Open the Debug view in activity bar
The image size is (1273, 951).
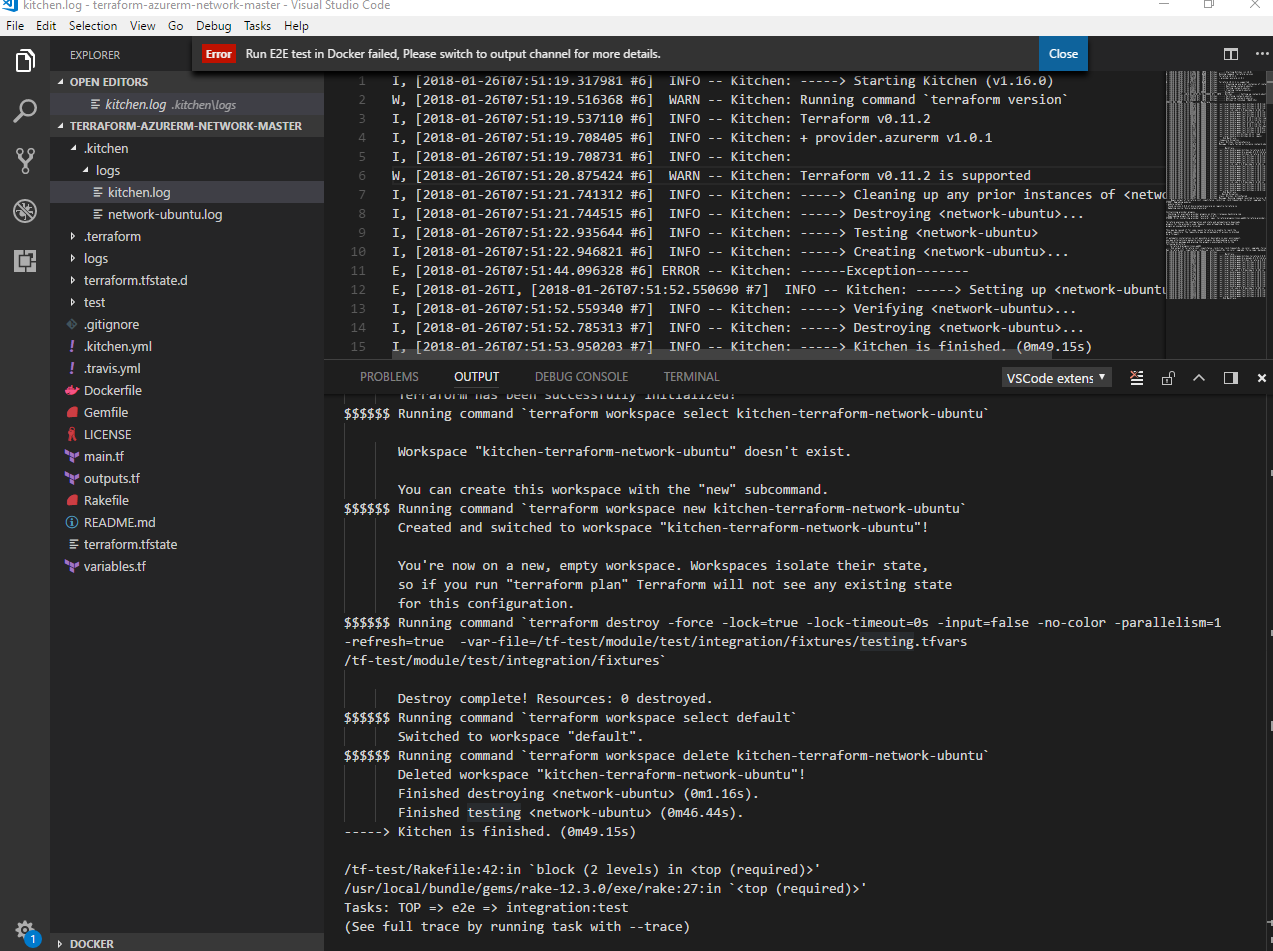tap(25, 211)
